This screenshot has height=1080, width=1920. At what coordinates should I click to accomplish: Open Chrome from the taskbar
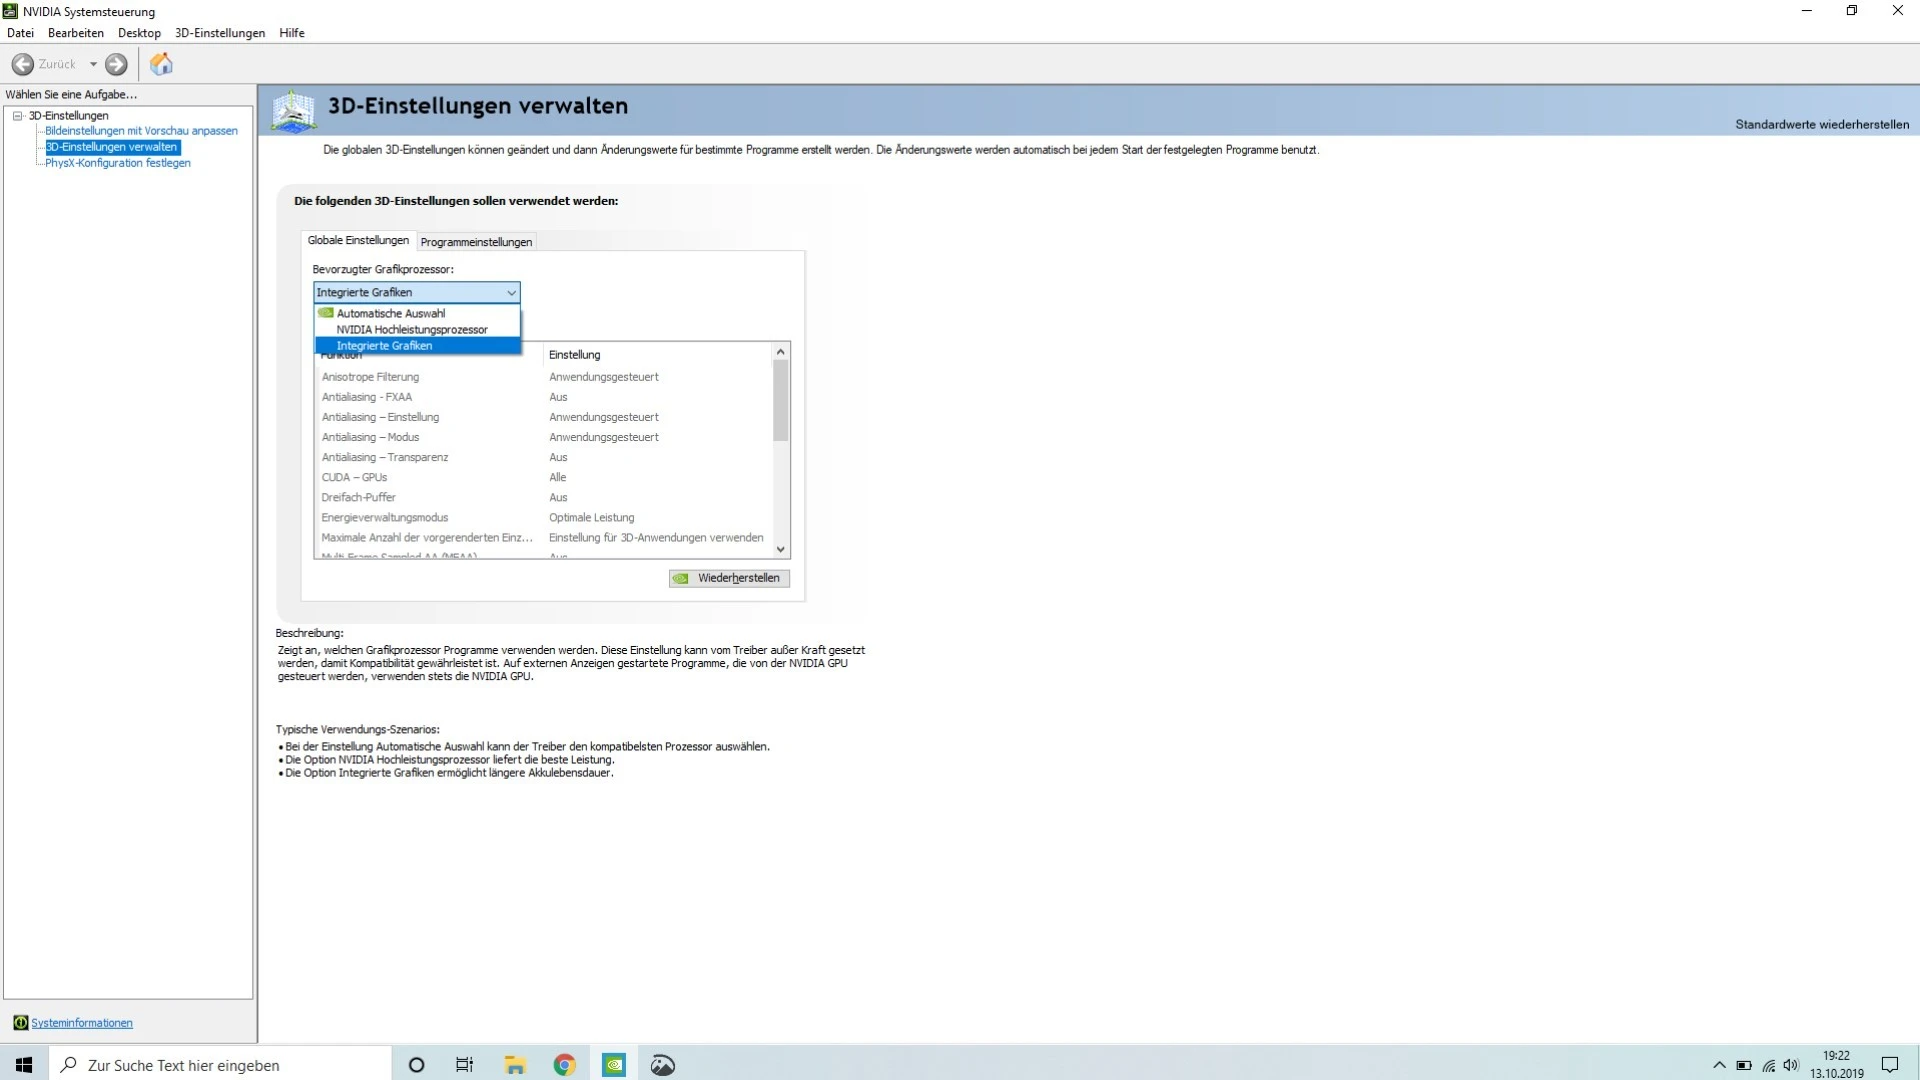click(564, 1065)
